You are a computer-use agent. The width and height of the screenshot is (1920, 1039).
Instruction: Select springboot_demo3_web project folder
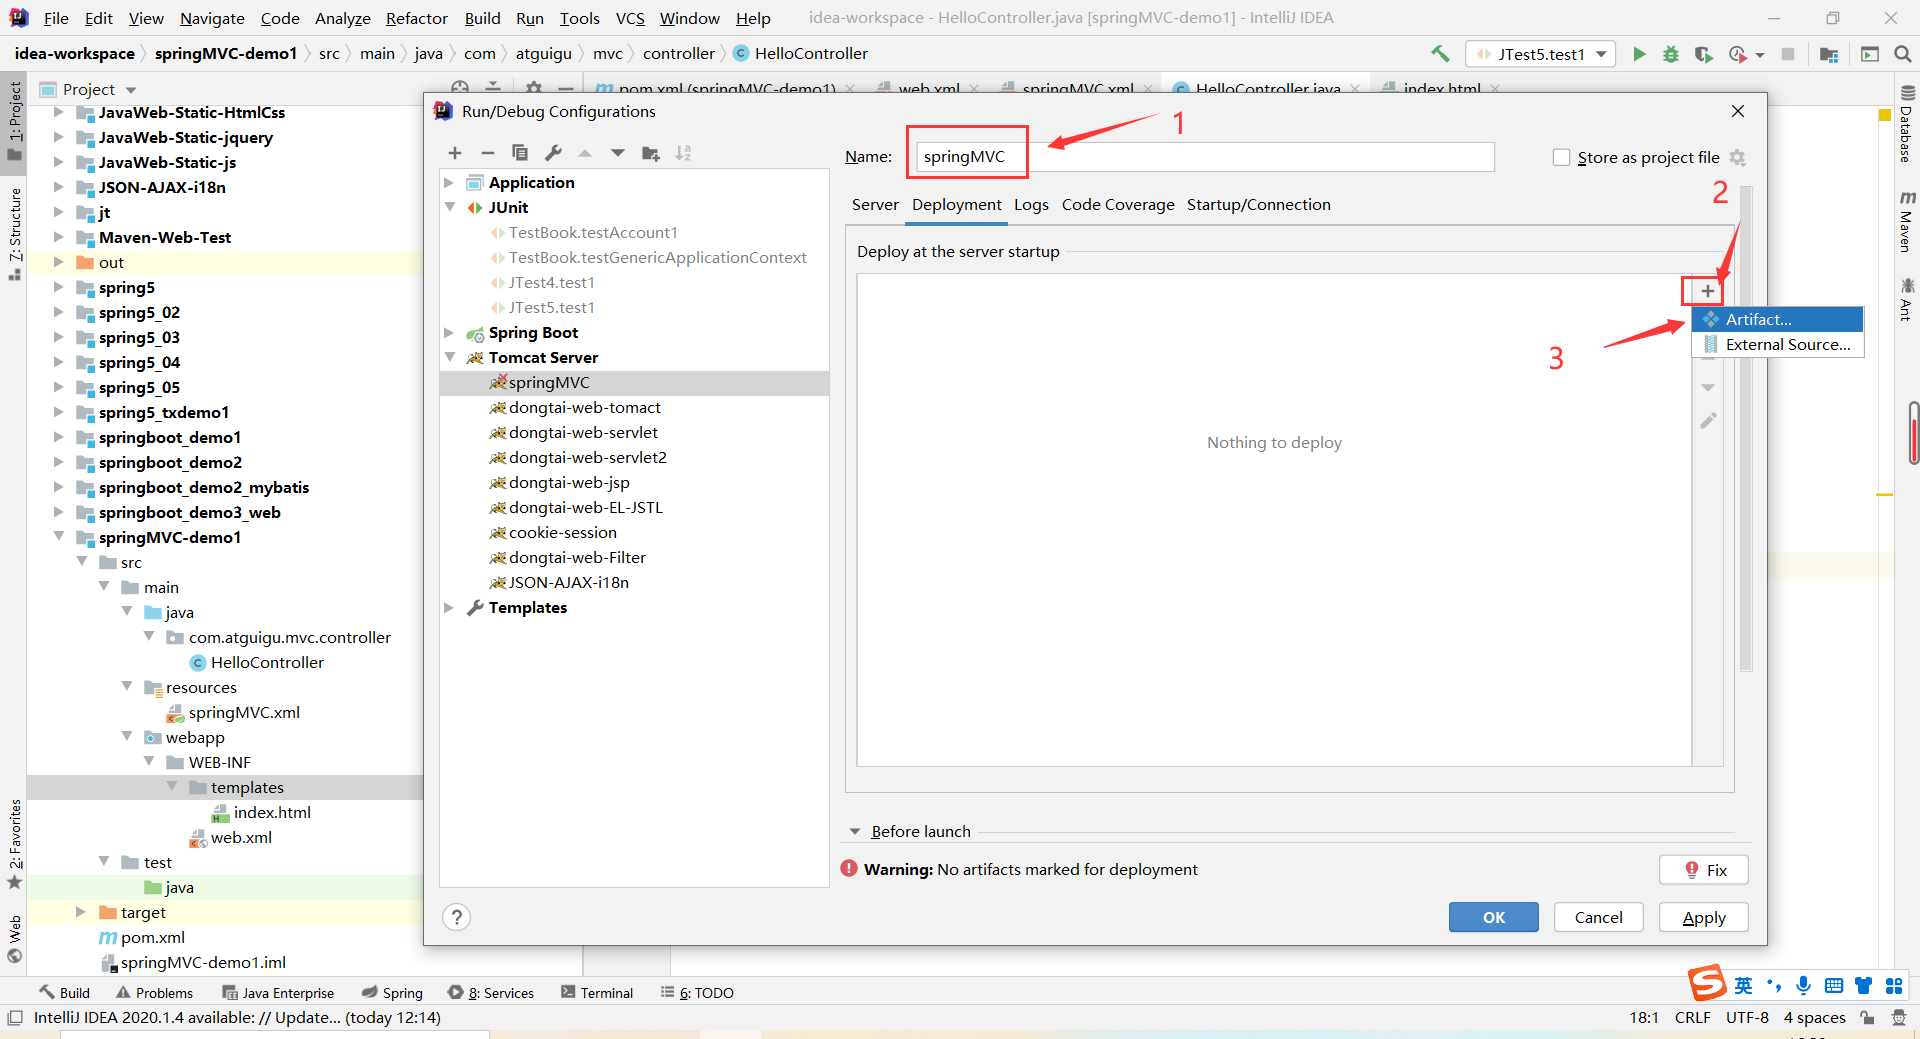pos(189,513)
